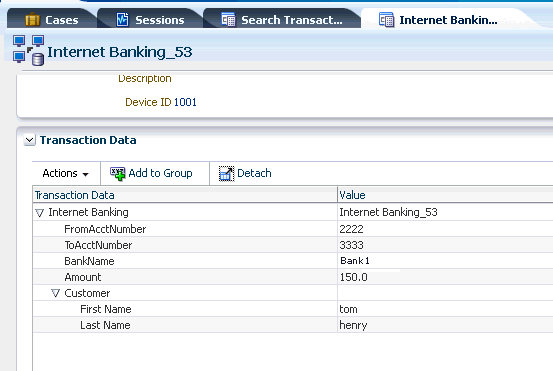The height and width of the screenshot is (371, 553).
Task: Collapse the Internet Banking tree node
Action: pos(40,213)
